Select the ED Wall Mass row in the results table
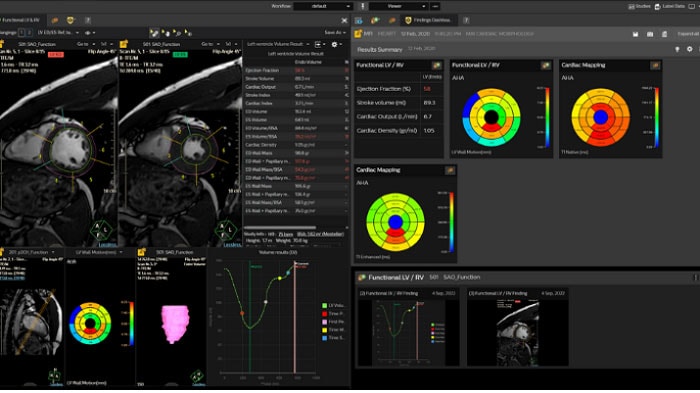 click(x=296, y=153)
